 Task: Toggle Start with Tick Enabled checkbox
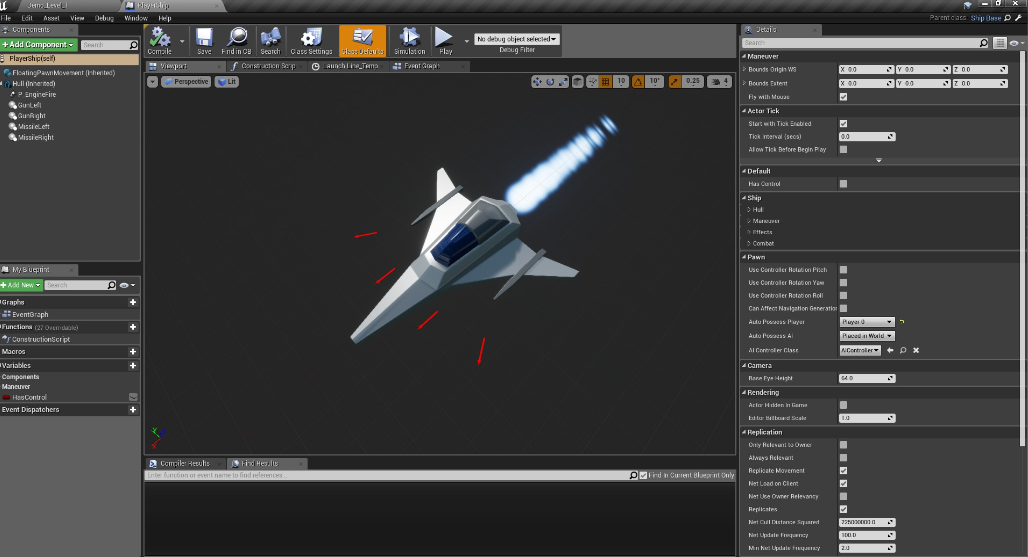[843, 123]
